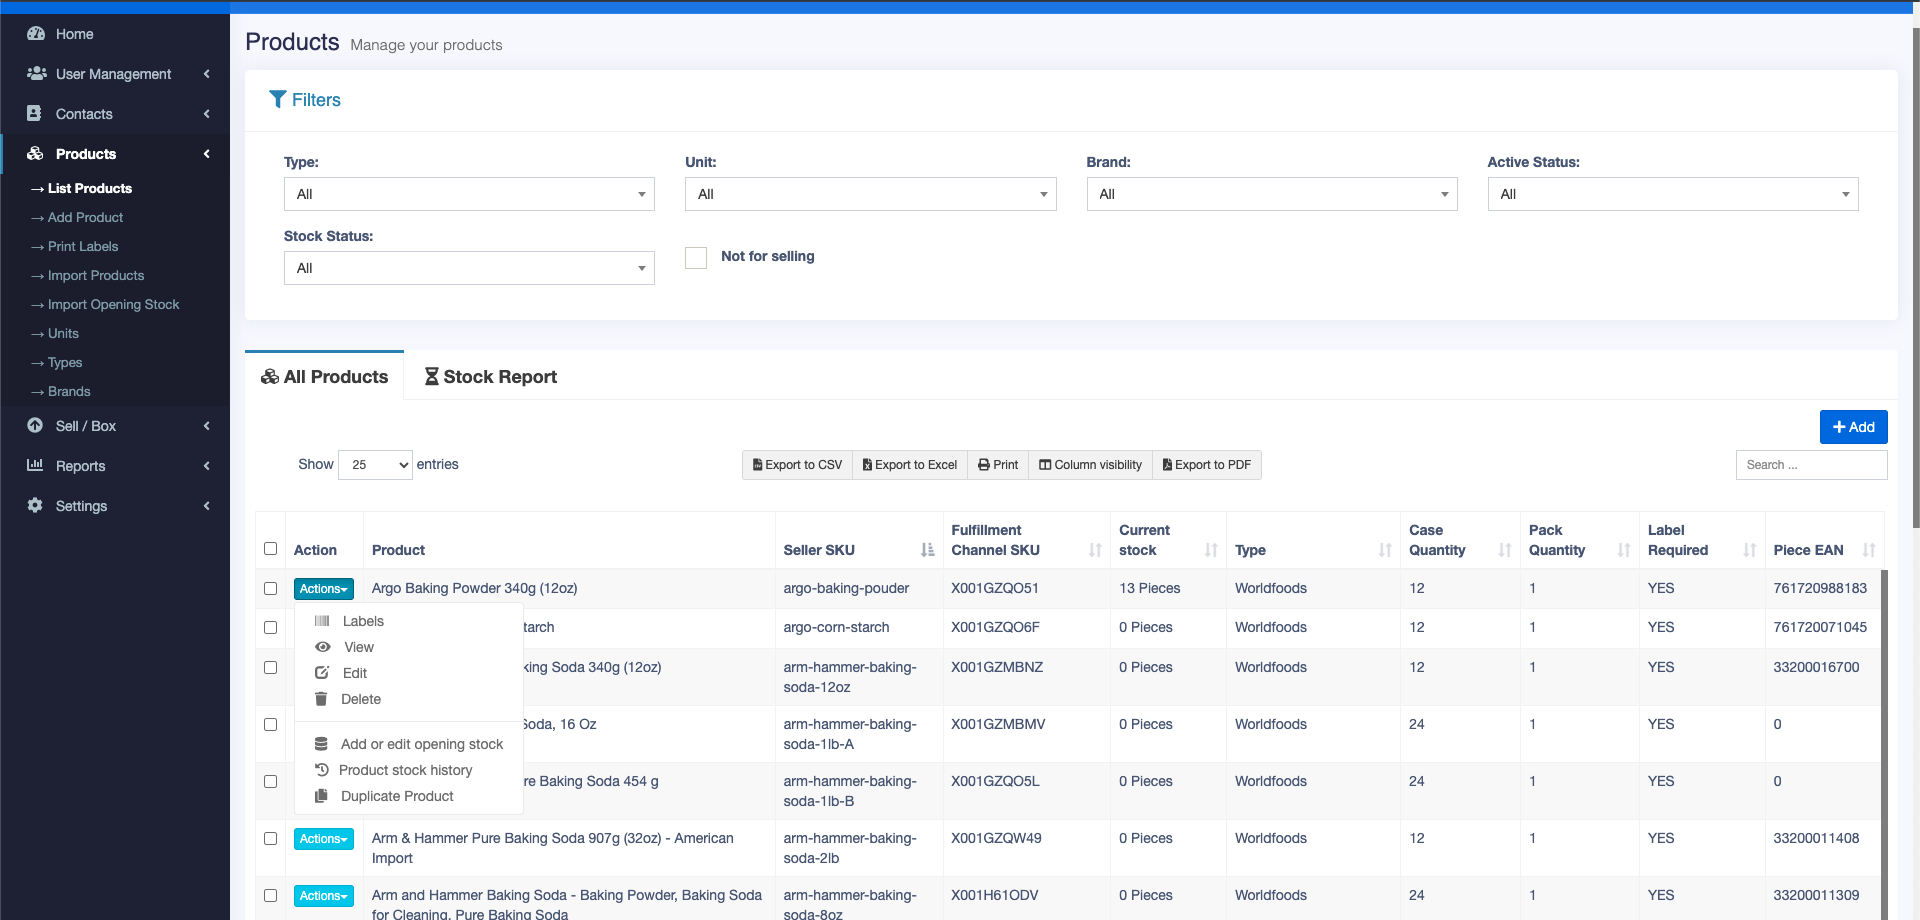Click Export to PDF button
1920x920 pixels.
pos(1207,465)
